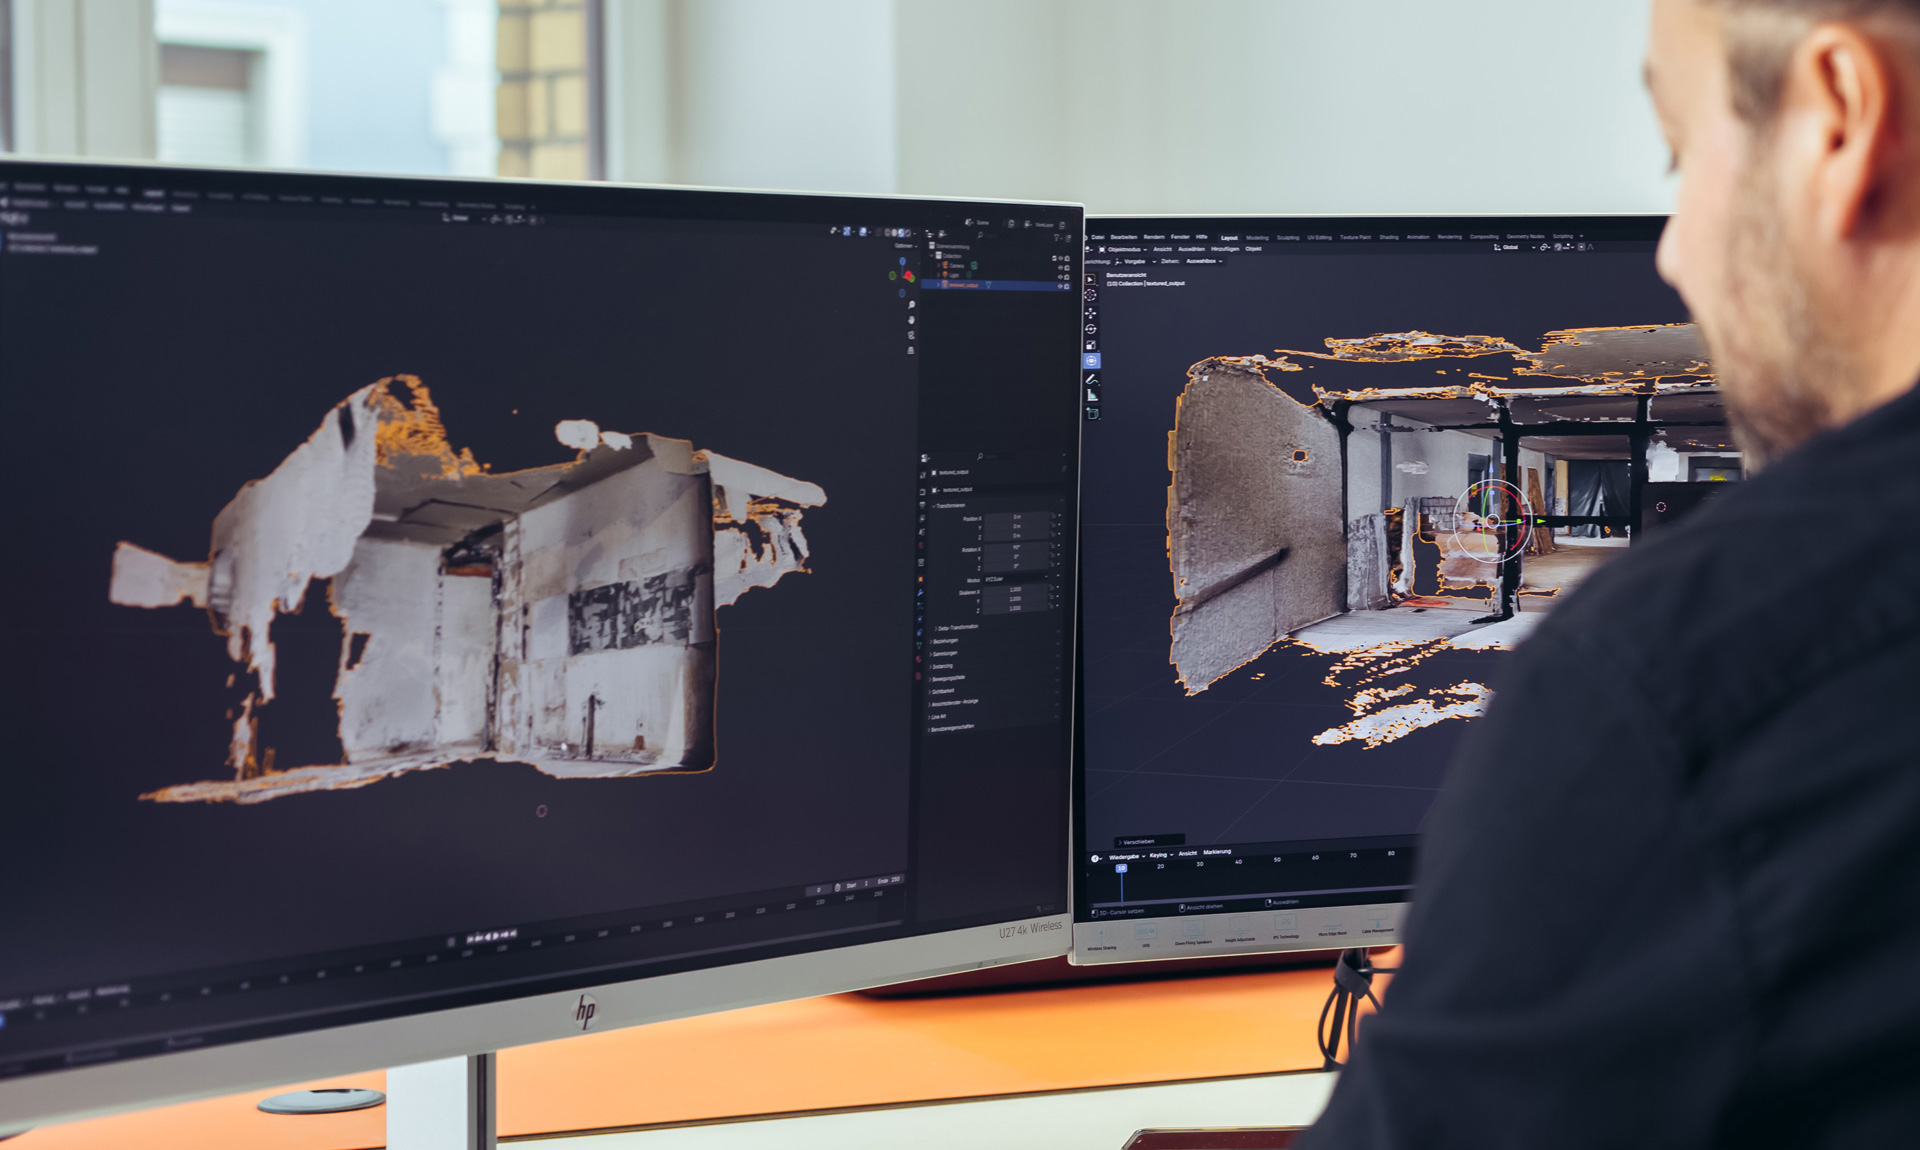Open the Objektmodus mode dropdown
Screen dimensions: 1920x1150
[1123, 250]
